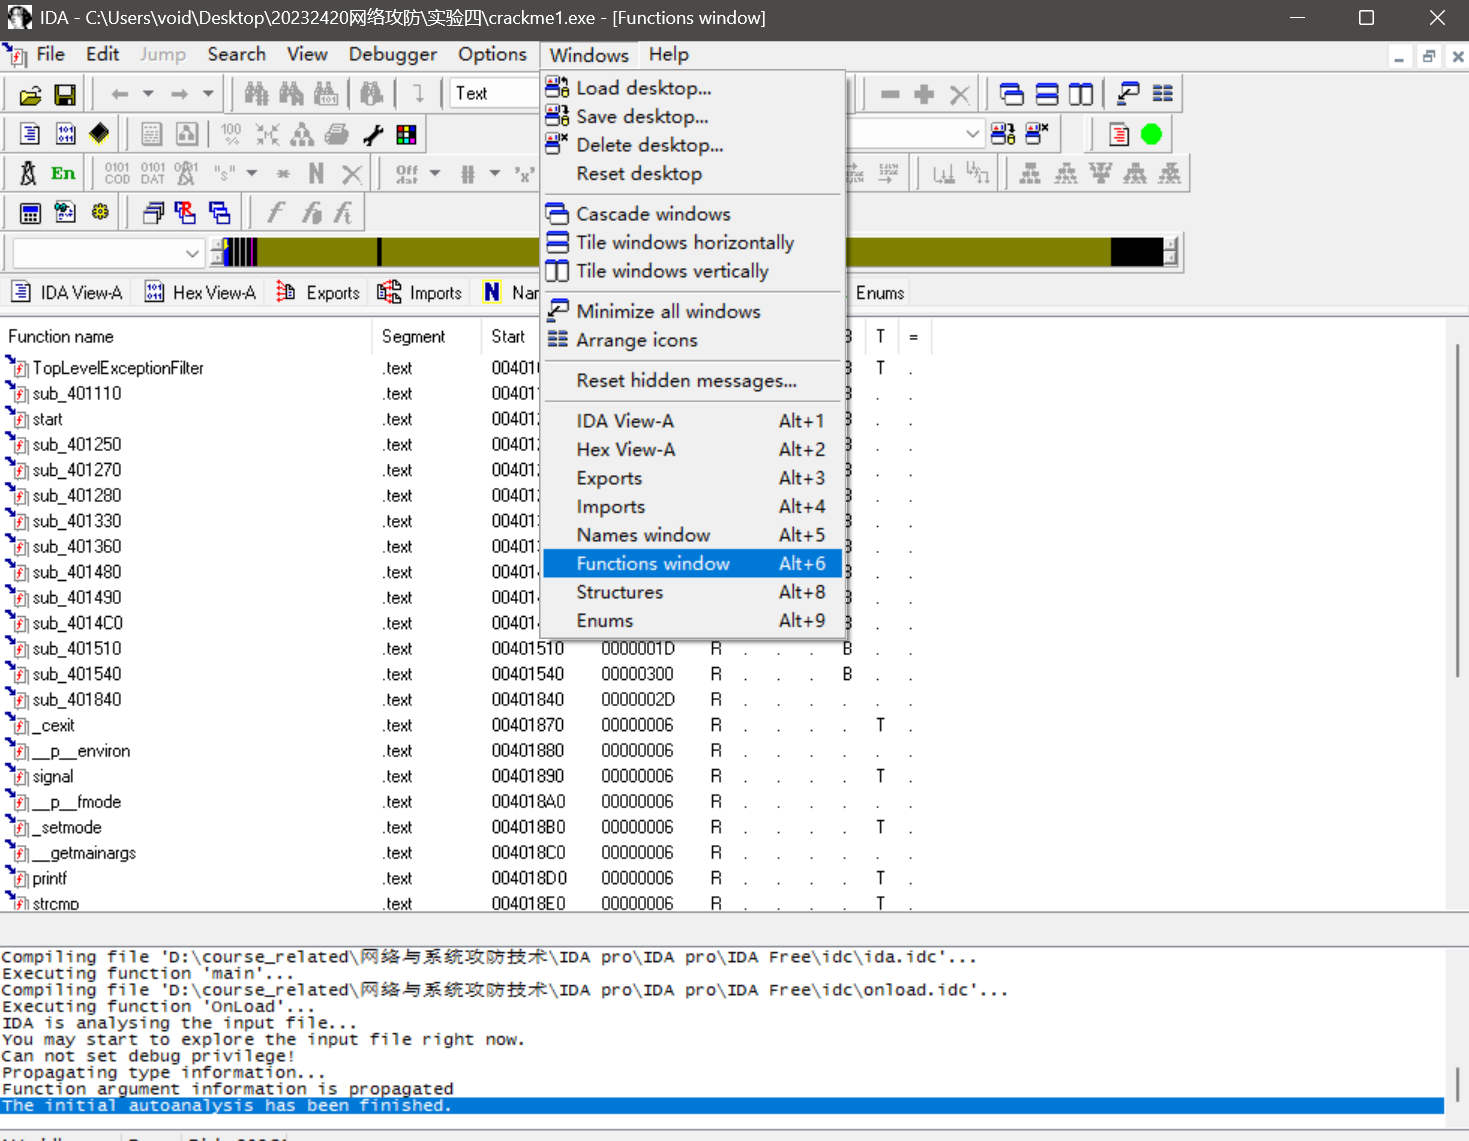
Task: Open the File menu
Action: click(x=50, y=54)
